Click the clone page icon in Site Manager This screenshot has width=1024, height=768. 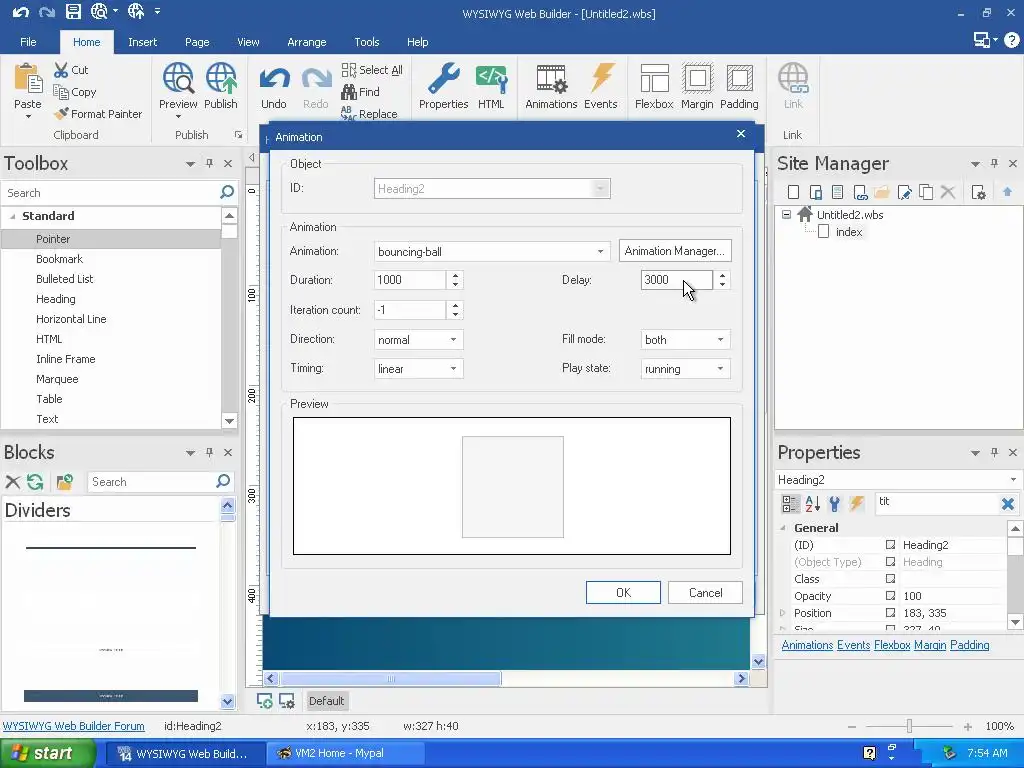click(926, 192)
